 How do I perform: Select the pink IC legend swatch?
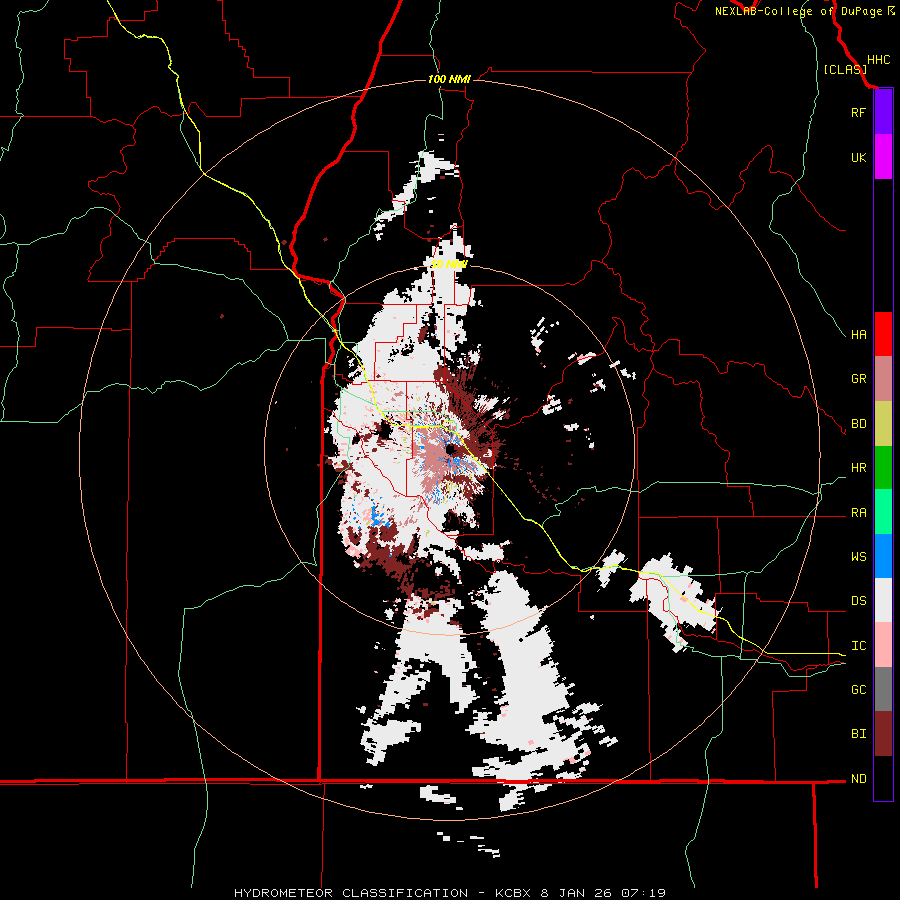point(883,645)
